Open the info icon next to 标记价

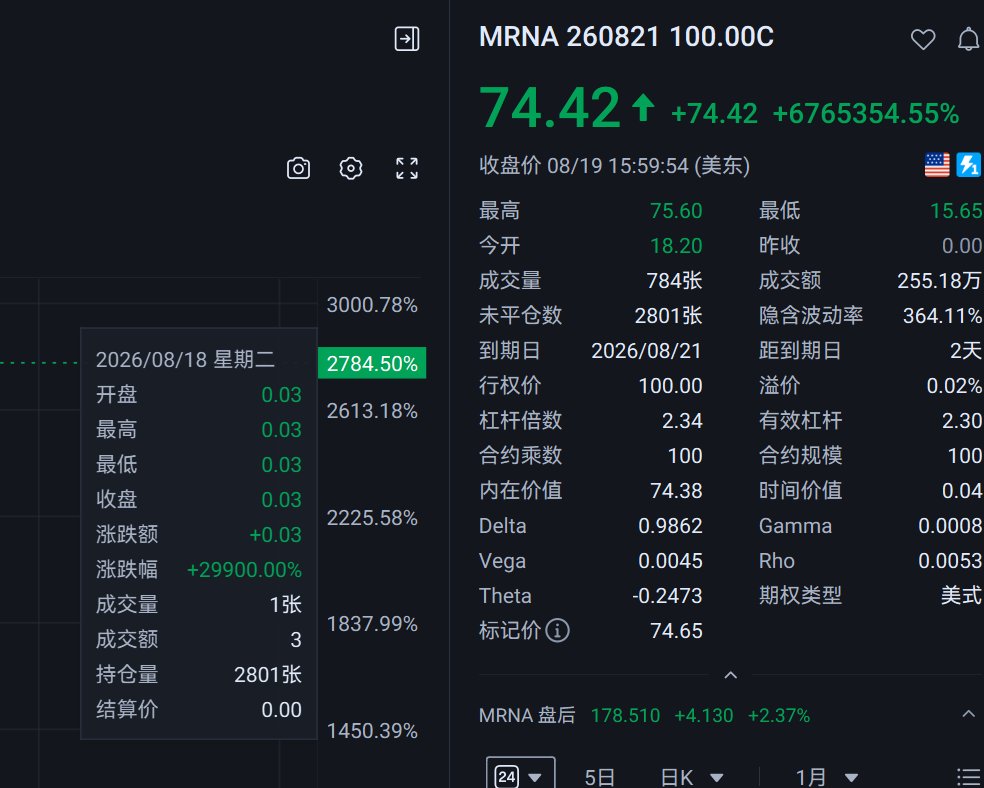(x=557, y=631)
